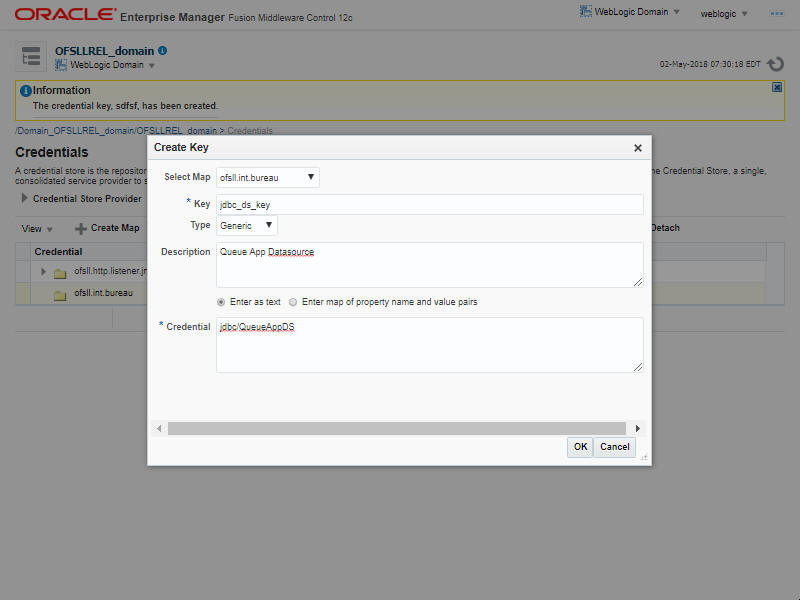Click the plus icon beside Create Map
800x600 pixels.
[x=81, y=229]
